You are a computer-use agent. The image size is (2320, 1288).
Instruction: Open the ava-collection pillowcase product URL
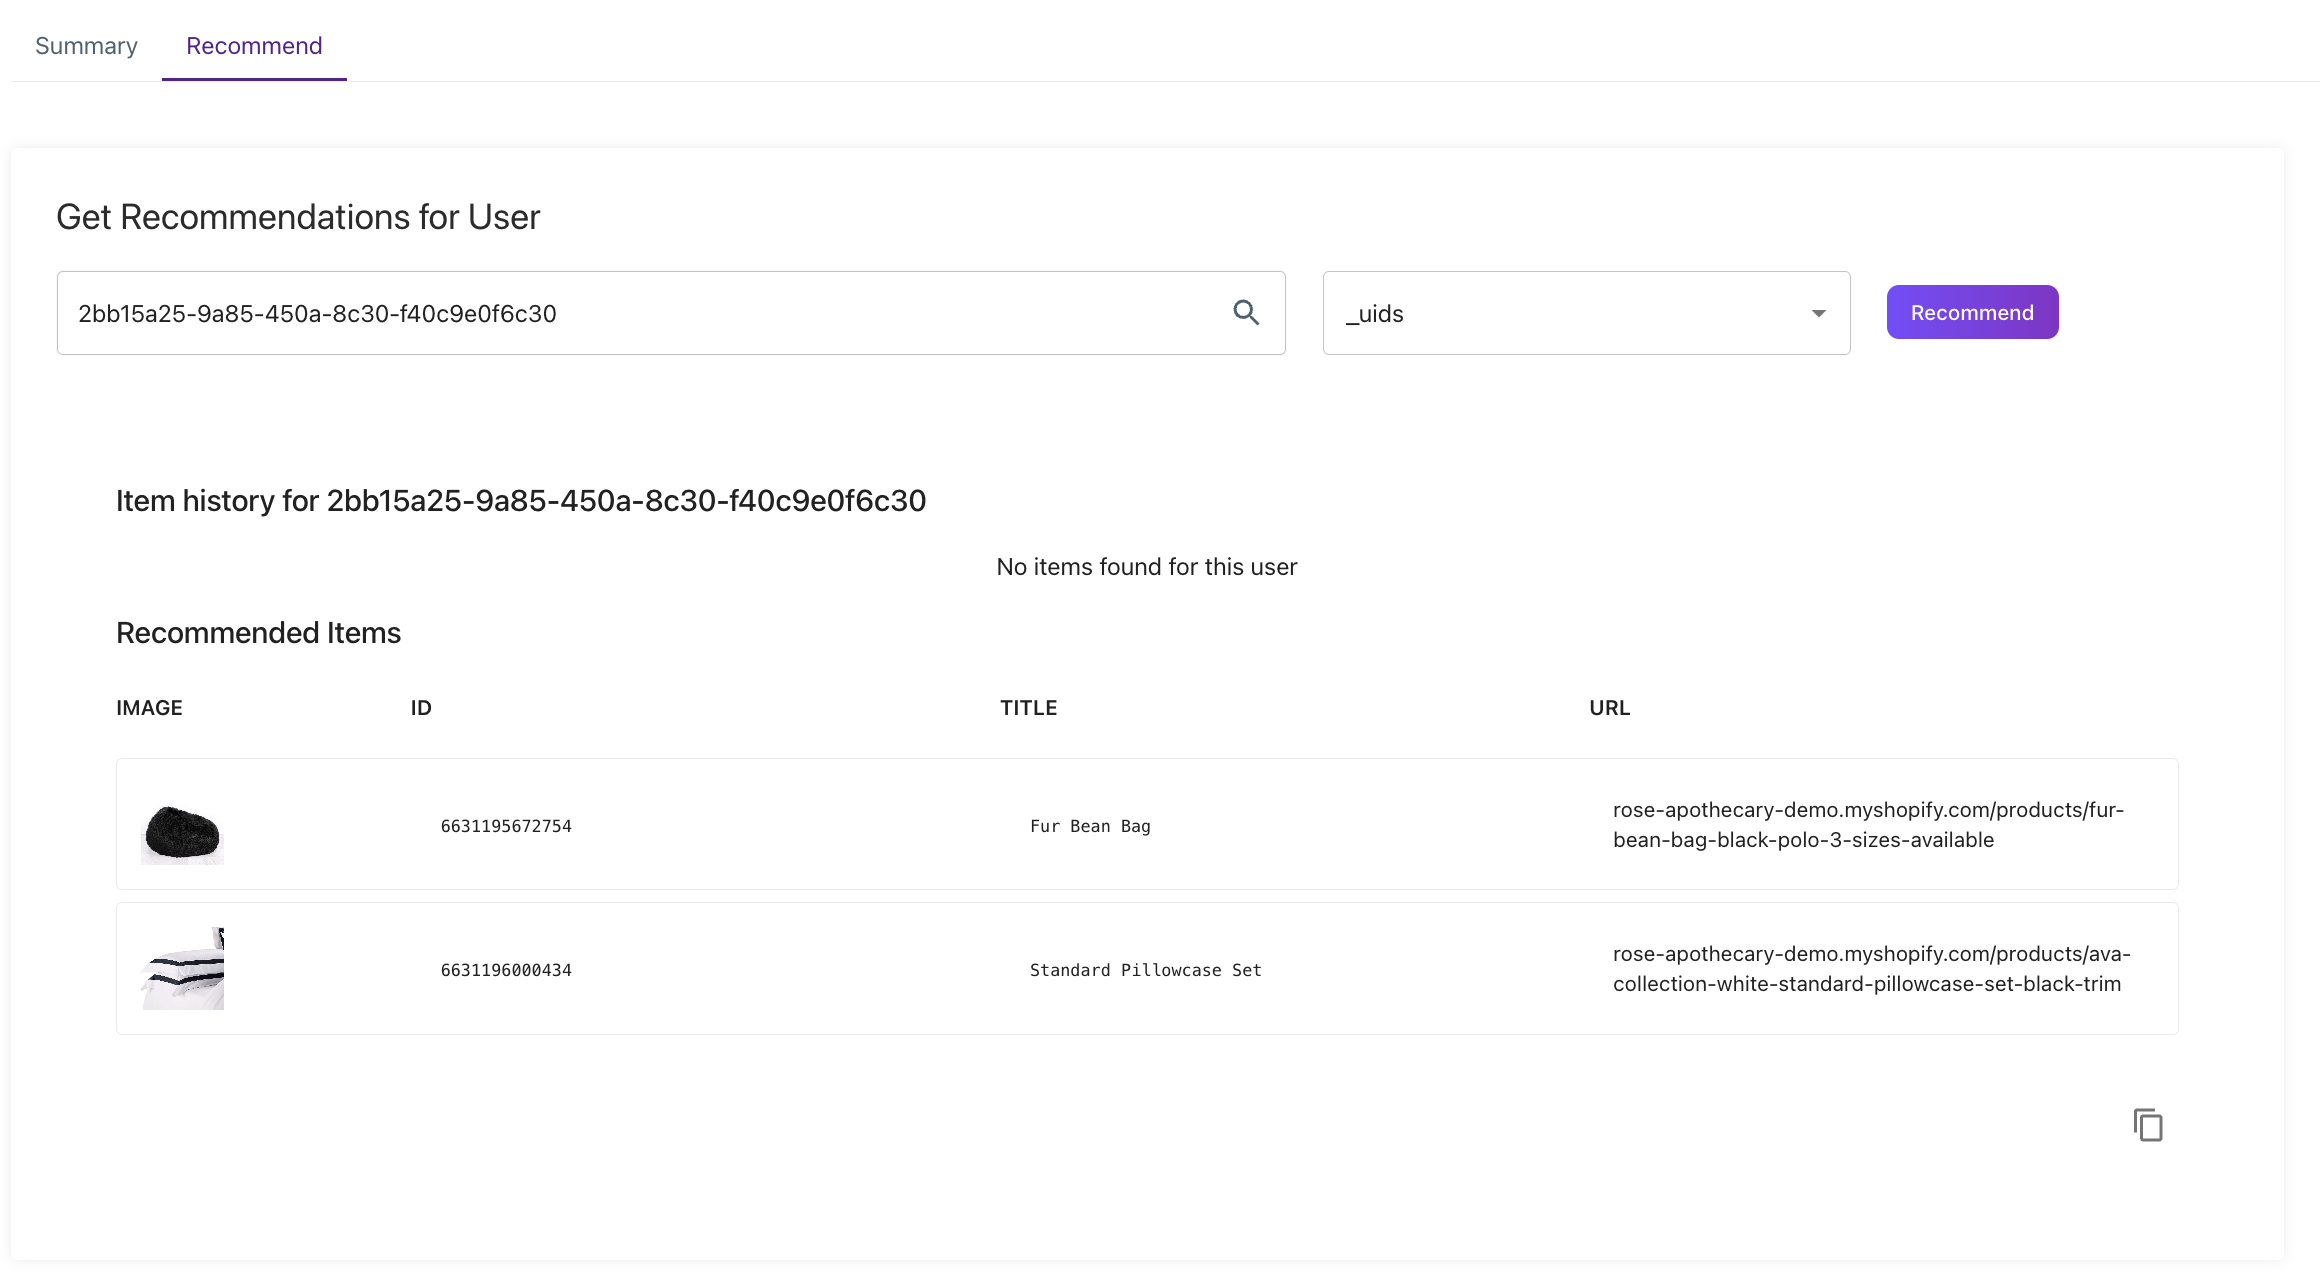[x=1870, y=969]
